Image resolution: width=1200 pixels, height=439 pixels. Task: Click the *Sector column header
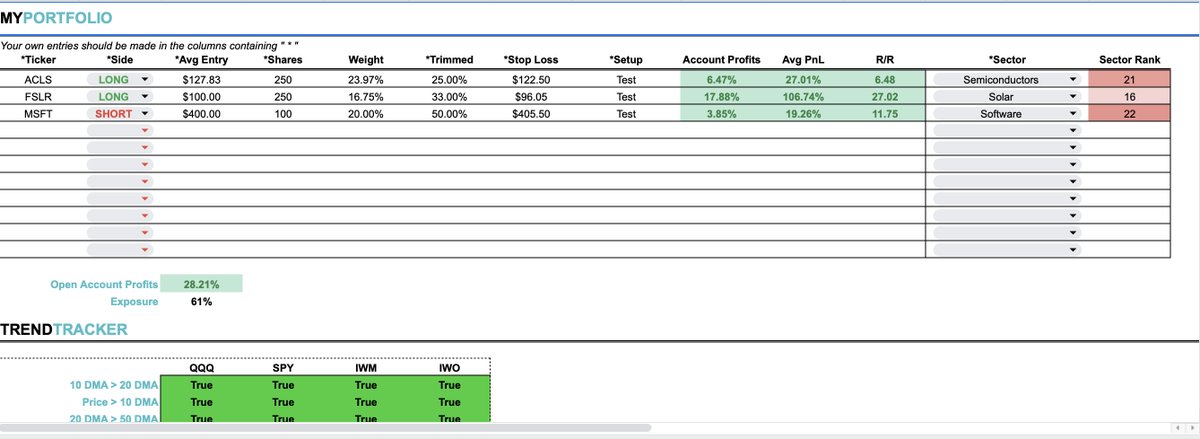pyautogui.click(x=1007, y=60)
